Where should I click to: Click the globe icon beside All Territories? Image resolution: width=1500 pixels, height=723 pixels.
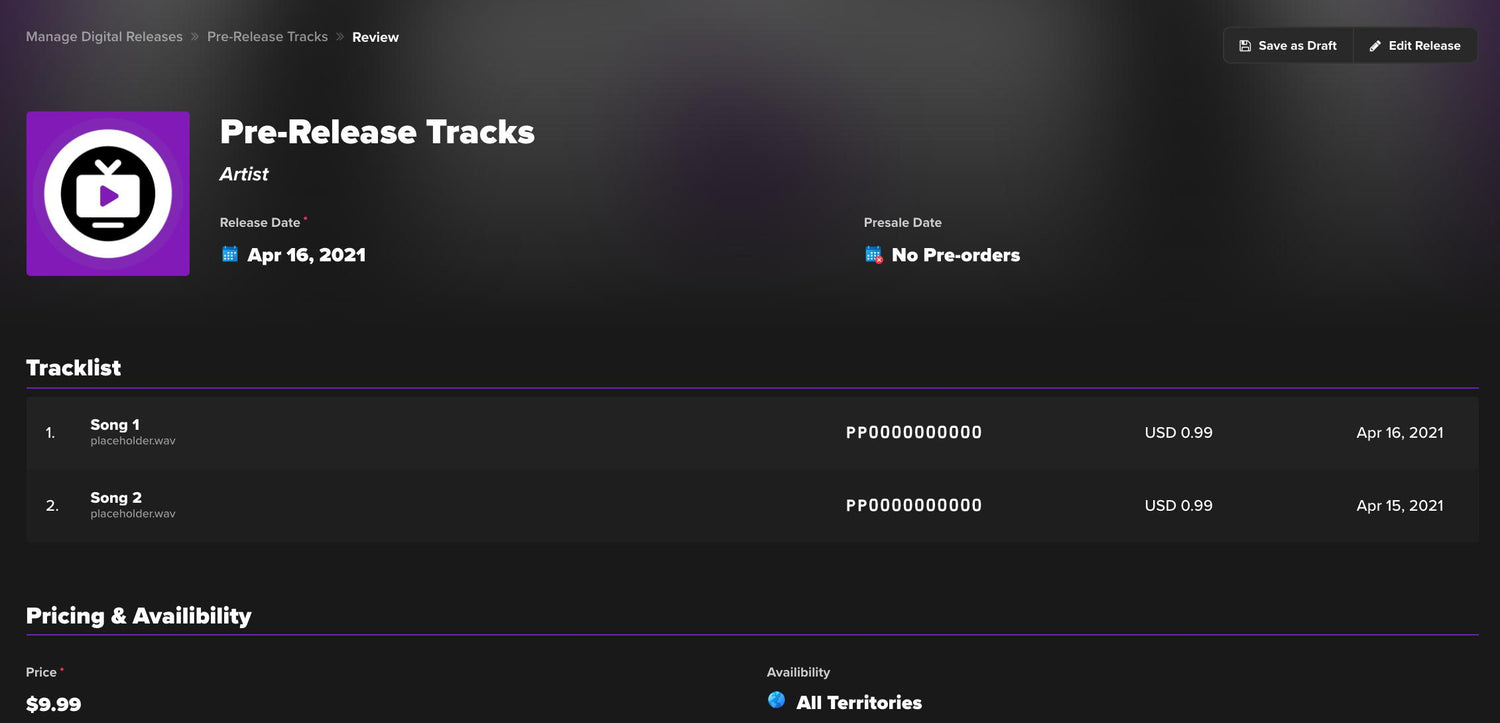(x=776, y=700)
